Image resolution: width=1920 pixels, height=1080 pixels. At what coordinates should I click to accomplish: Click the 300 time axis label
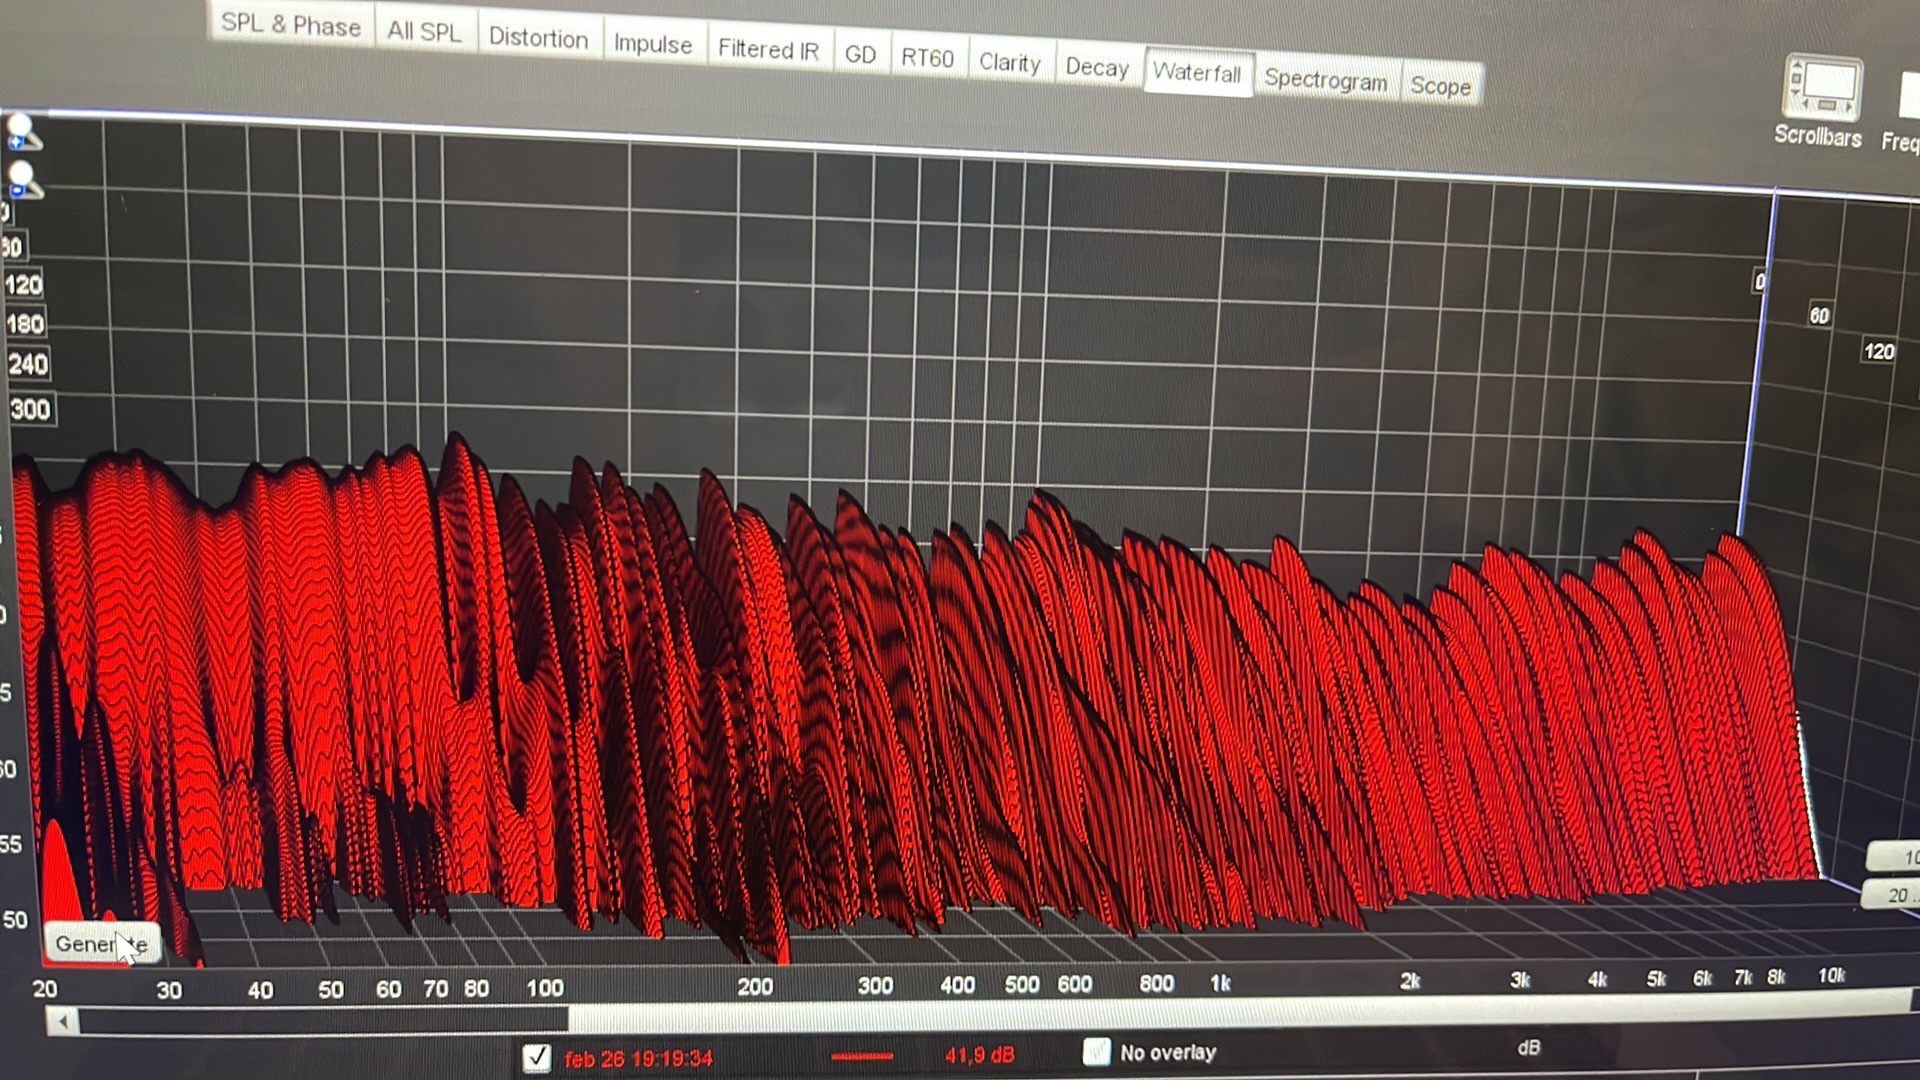(30, 409)
